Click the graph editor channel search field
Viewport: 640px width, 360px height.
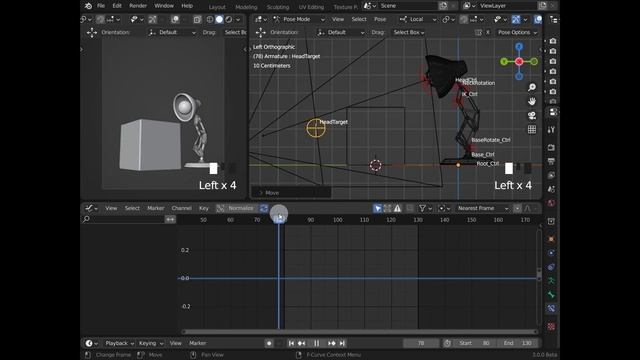[x=123, y=219]
